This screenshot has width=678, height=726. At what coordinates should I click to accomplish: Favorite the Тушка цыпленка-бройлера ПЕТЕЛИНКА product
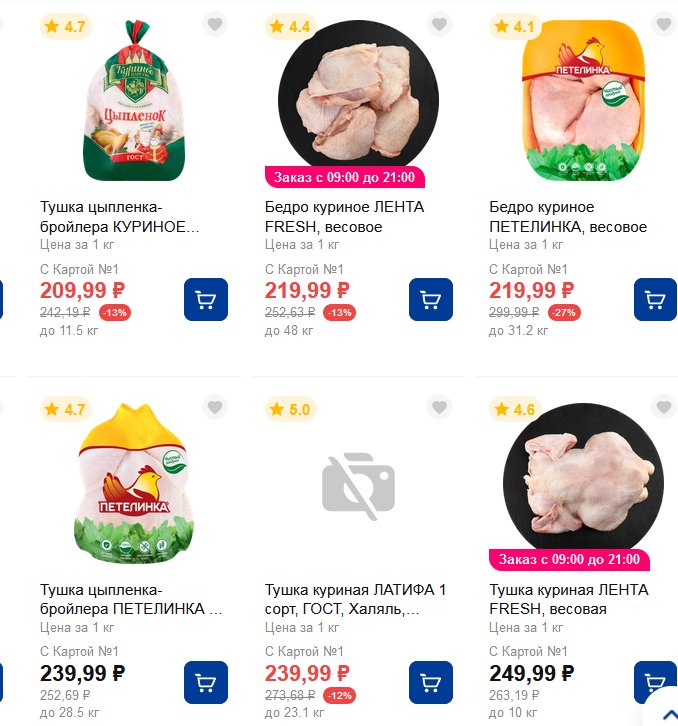pos(215,407)
